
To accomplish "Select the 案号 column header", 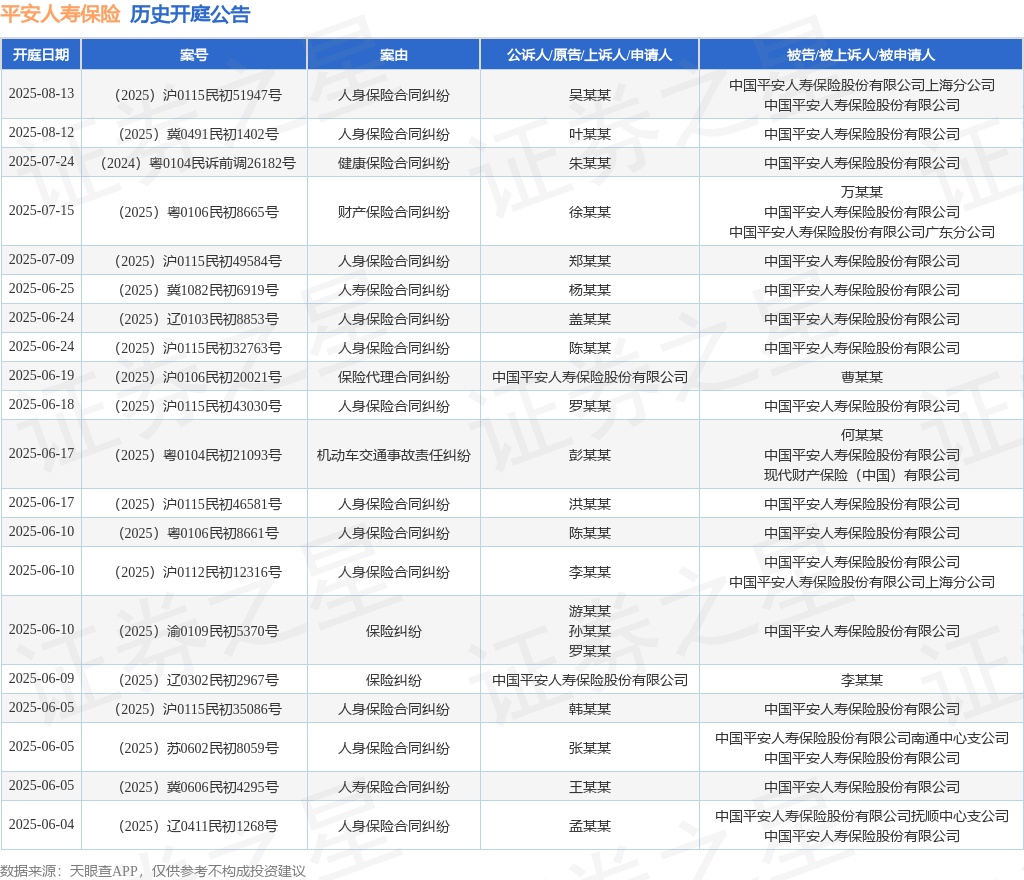I will point(194,55).
